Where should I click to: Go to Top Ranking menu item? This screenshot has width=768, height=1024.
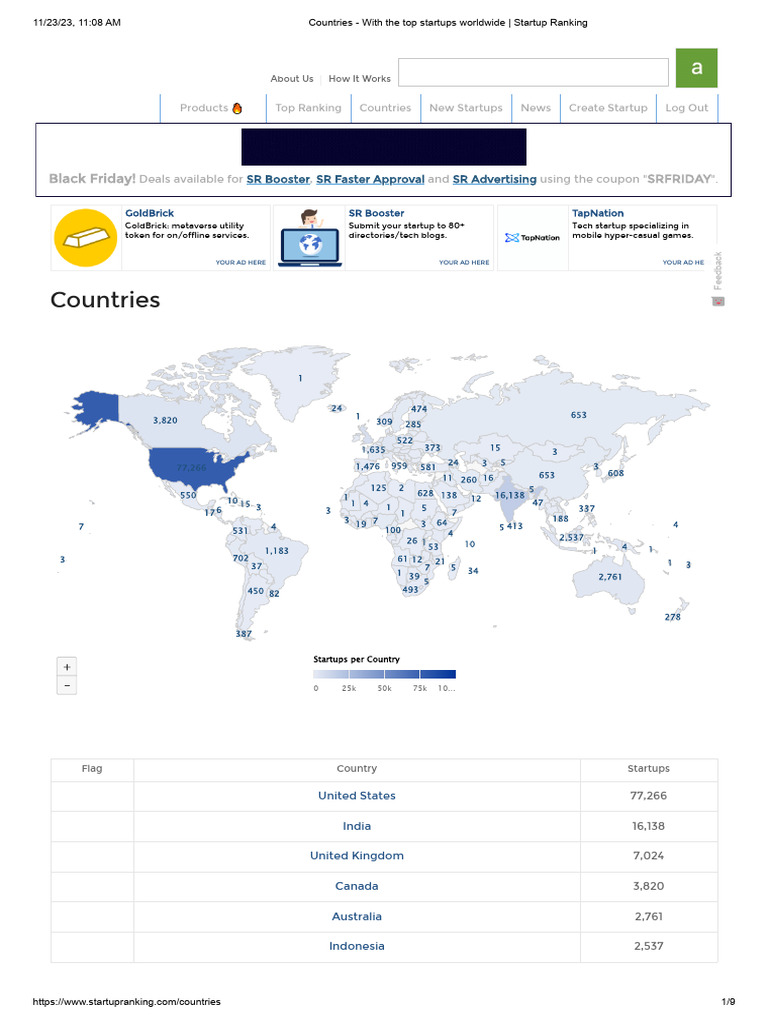[x=308, y=108]
